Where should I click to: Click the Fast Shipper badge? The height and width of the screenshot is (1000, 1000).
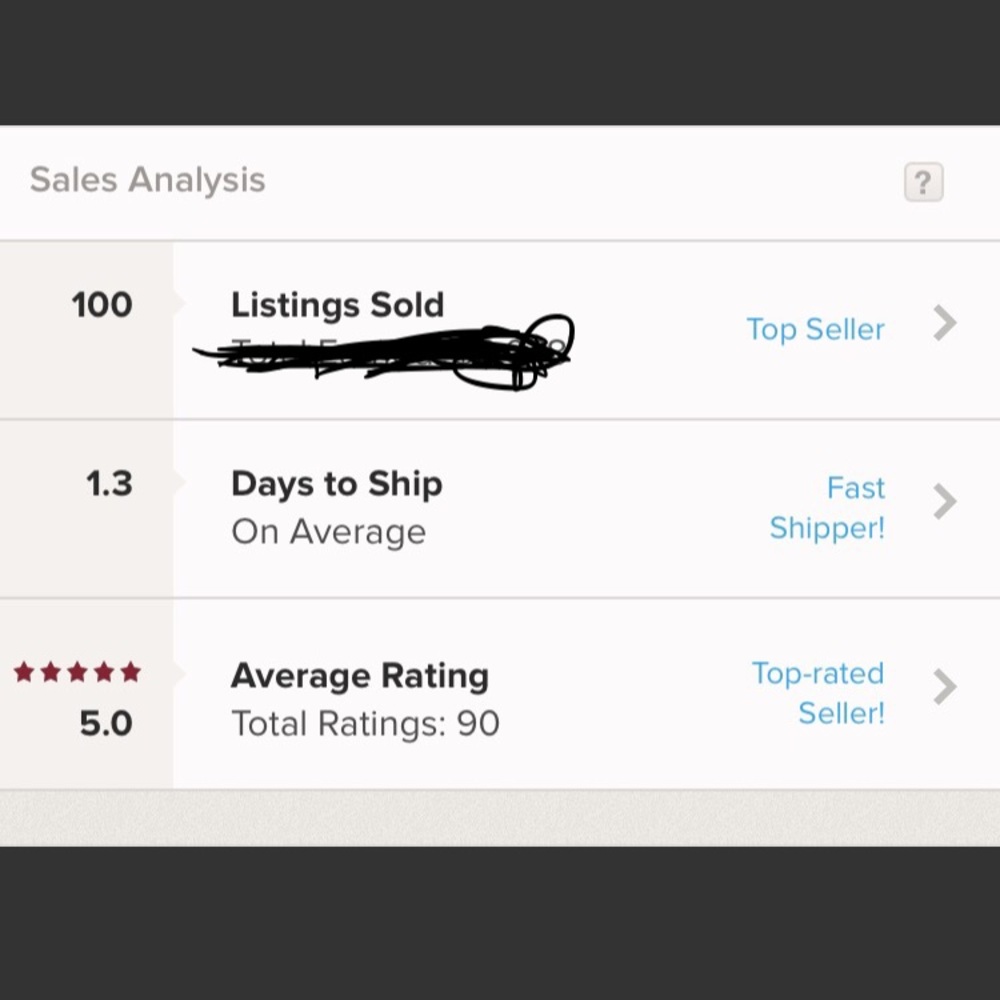828,508
